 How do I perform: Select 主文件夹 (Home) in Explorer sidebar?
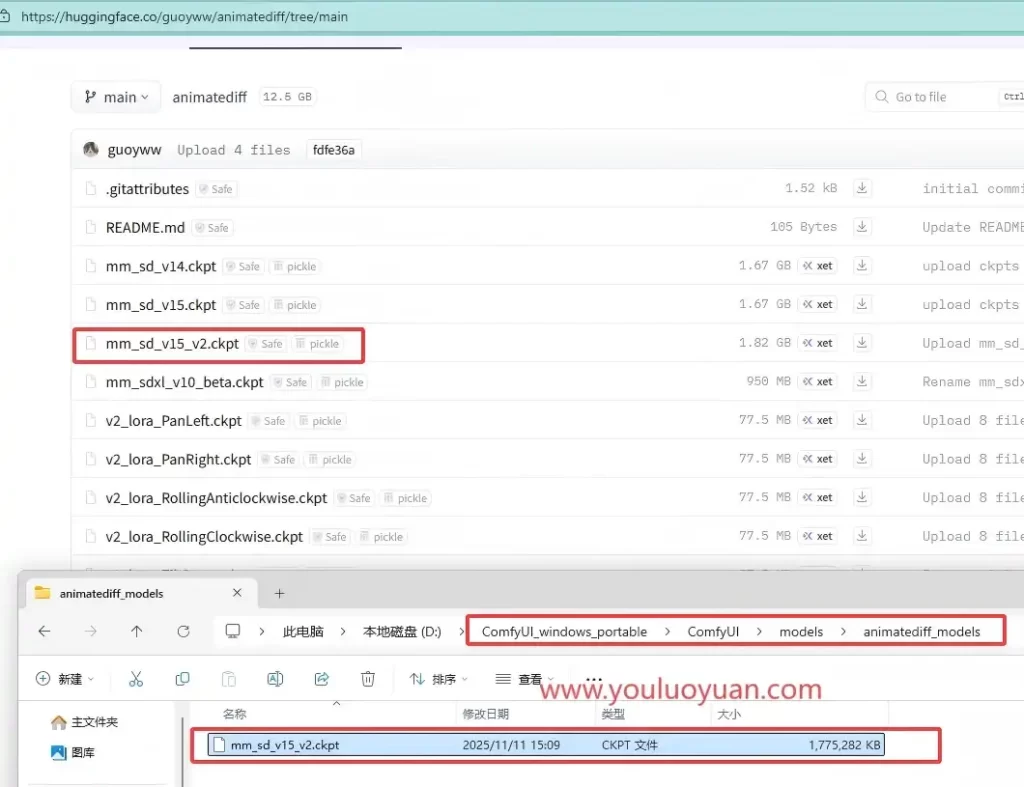pos(85,722)
